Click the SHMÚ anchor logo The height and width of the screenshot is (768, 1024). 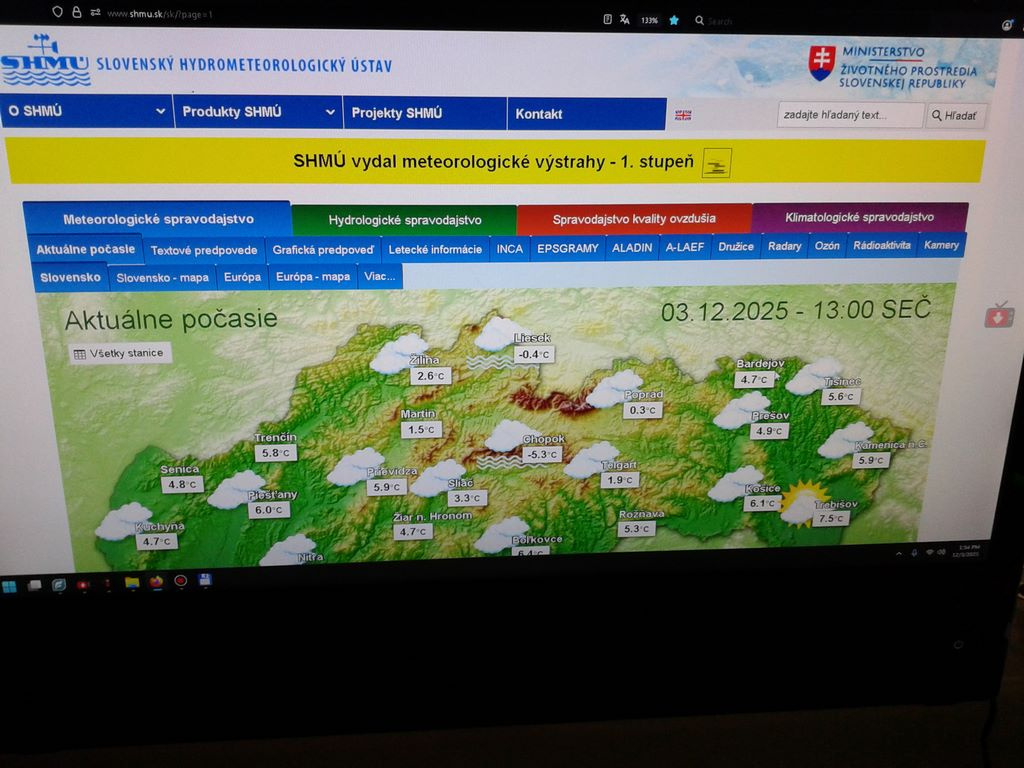coord(45,62)
